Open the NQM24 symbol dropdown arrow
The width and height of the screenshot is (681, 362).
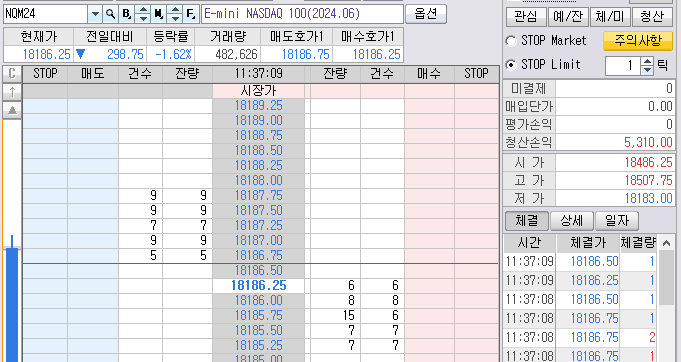point(95,14)
